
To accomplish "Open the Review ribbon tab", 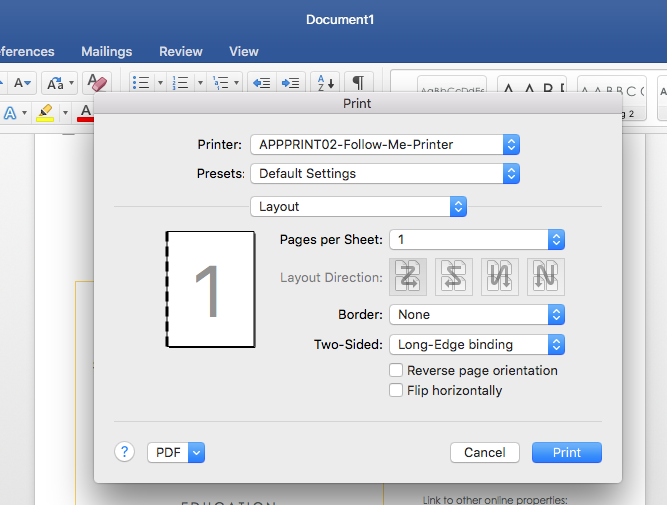I will pos(181,51).
